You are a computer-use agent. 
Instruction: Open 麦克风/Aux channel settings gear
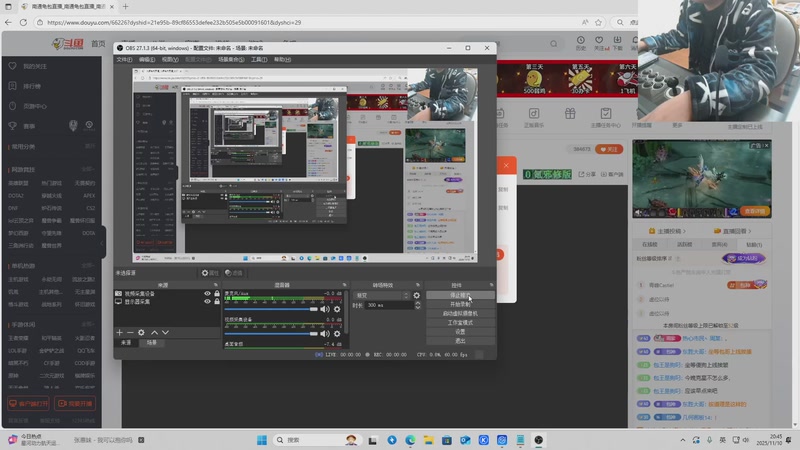pos(337,309)
